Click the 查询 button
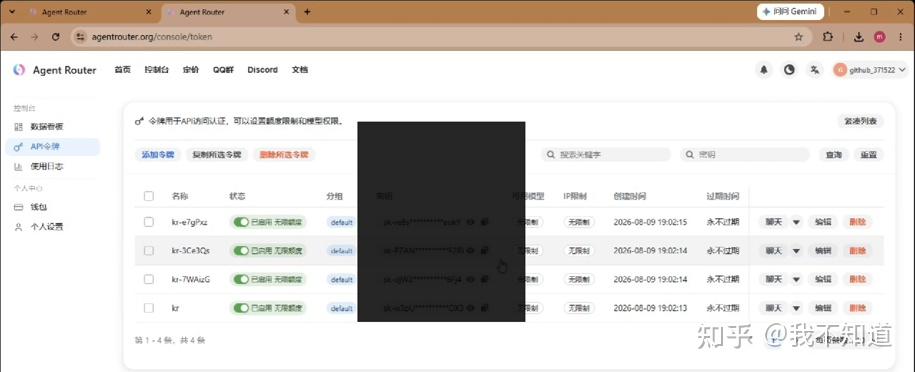This screenshot has height=372, width=915. click(x=834, y=155)
